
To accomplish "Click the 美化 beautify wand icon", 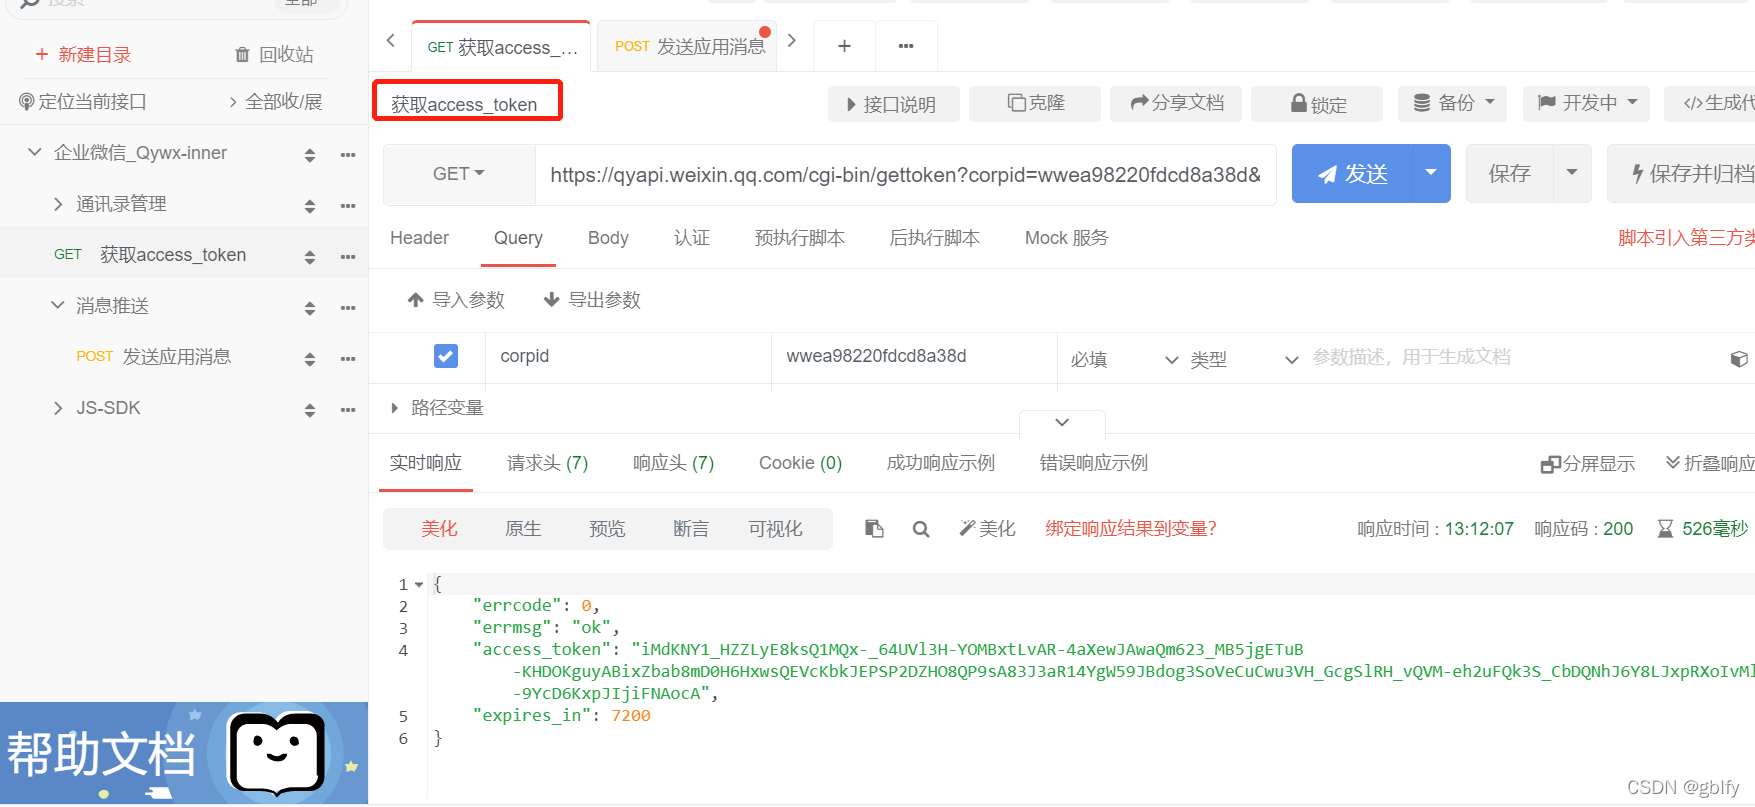I will click(x=987, y=529).
